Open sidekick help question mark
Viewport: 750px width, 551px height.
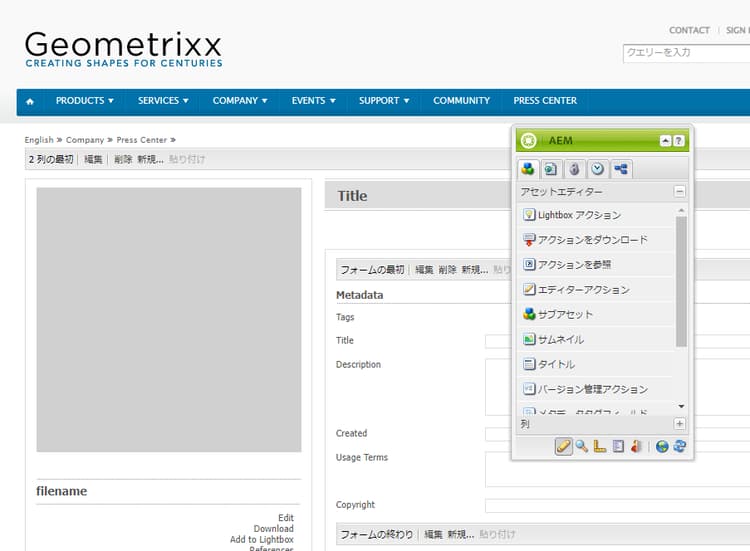[678, 141]
